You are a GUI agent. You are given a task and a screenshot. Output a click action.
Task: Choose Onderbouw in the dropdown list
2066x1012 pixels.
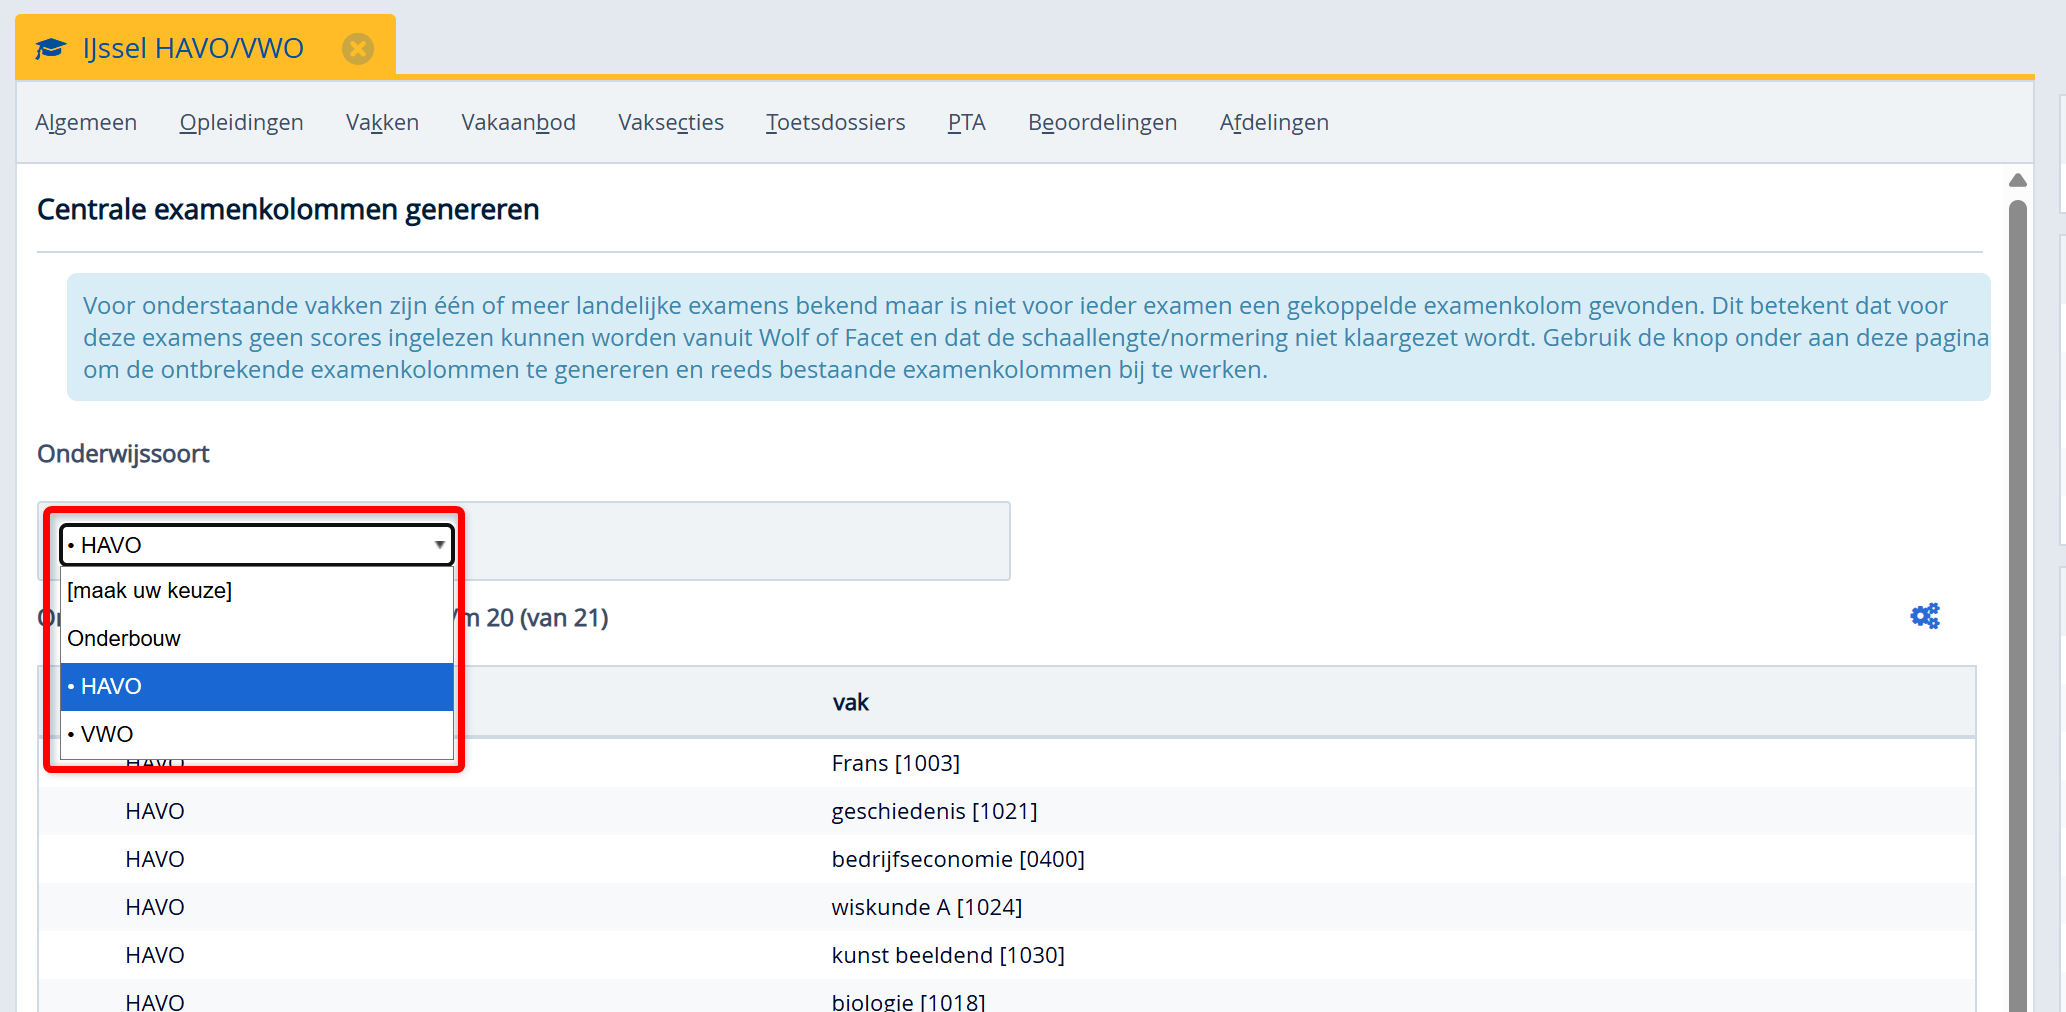[x=256, y=638]
